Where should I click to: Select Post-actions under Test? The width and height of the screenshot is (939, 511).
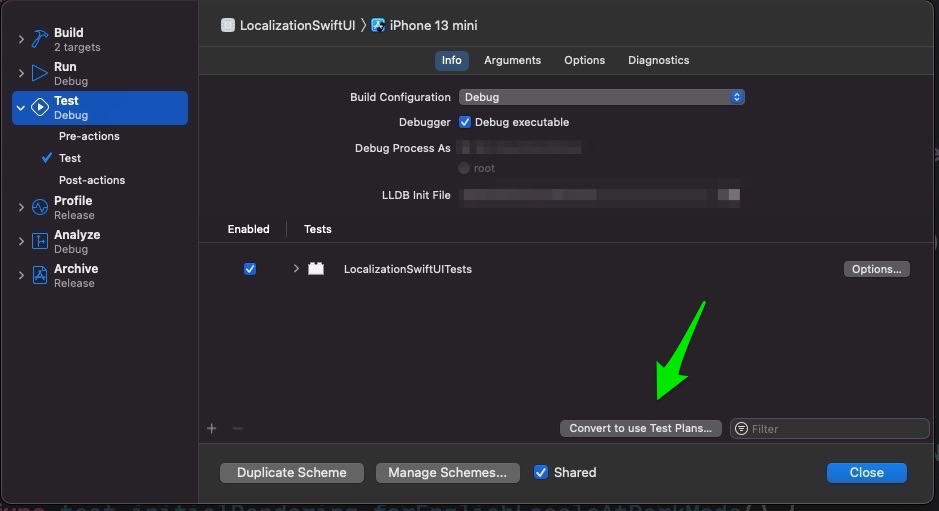[x=92, y=180]
